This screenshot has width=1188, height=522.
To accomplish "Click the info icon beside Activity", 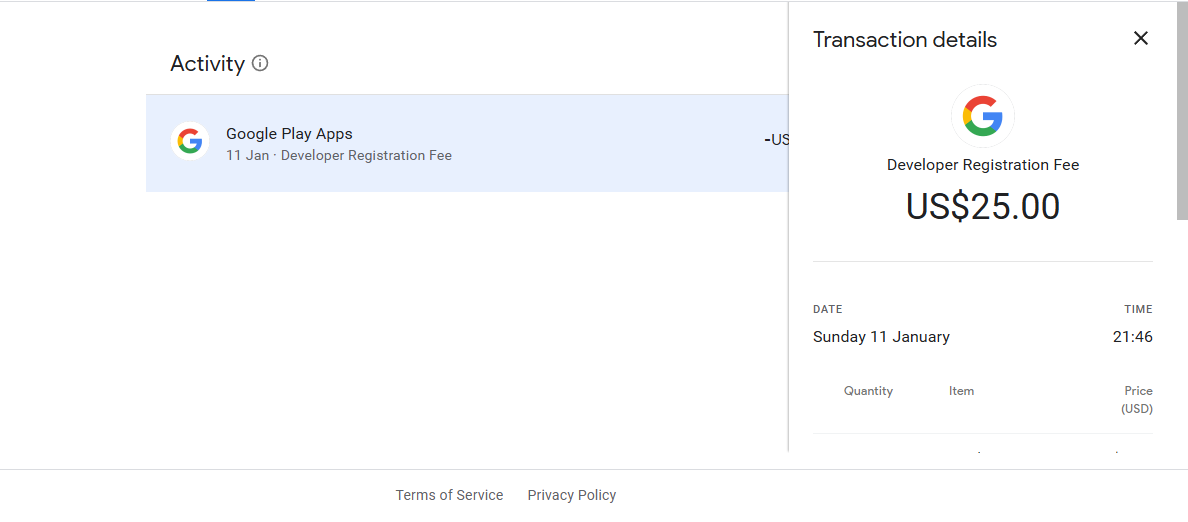I will [260, 63].
